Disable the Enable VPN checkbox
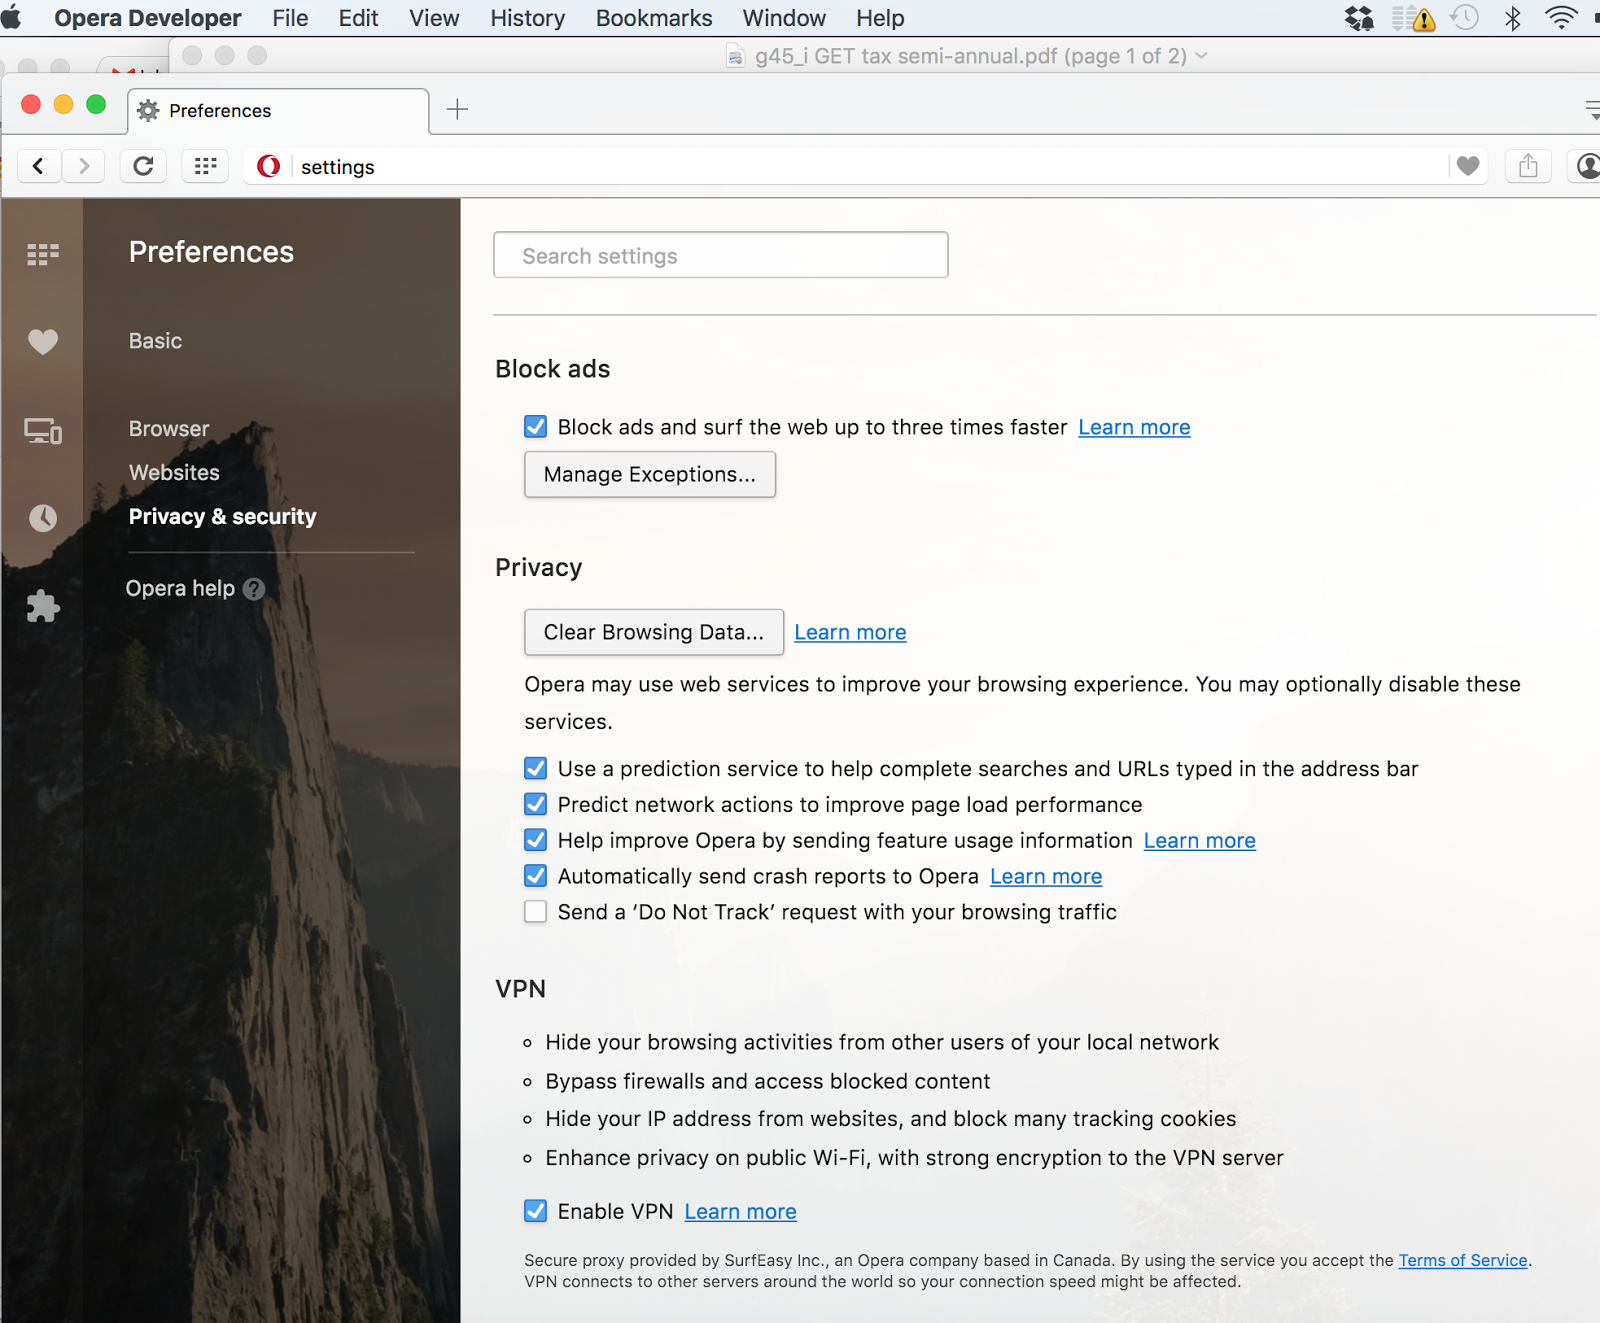The image size is (1600, 1323). (x=536, y=1211)
